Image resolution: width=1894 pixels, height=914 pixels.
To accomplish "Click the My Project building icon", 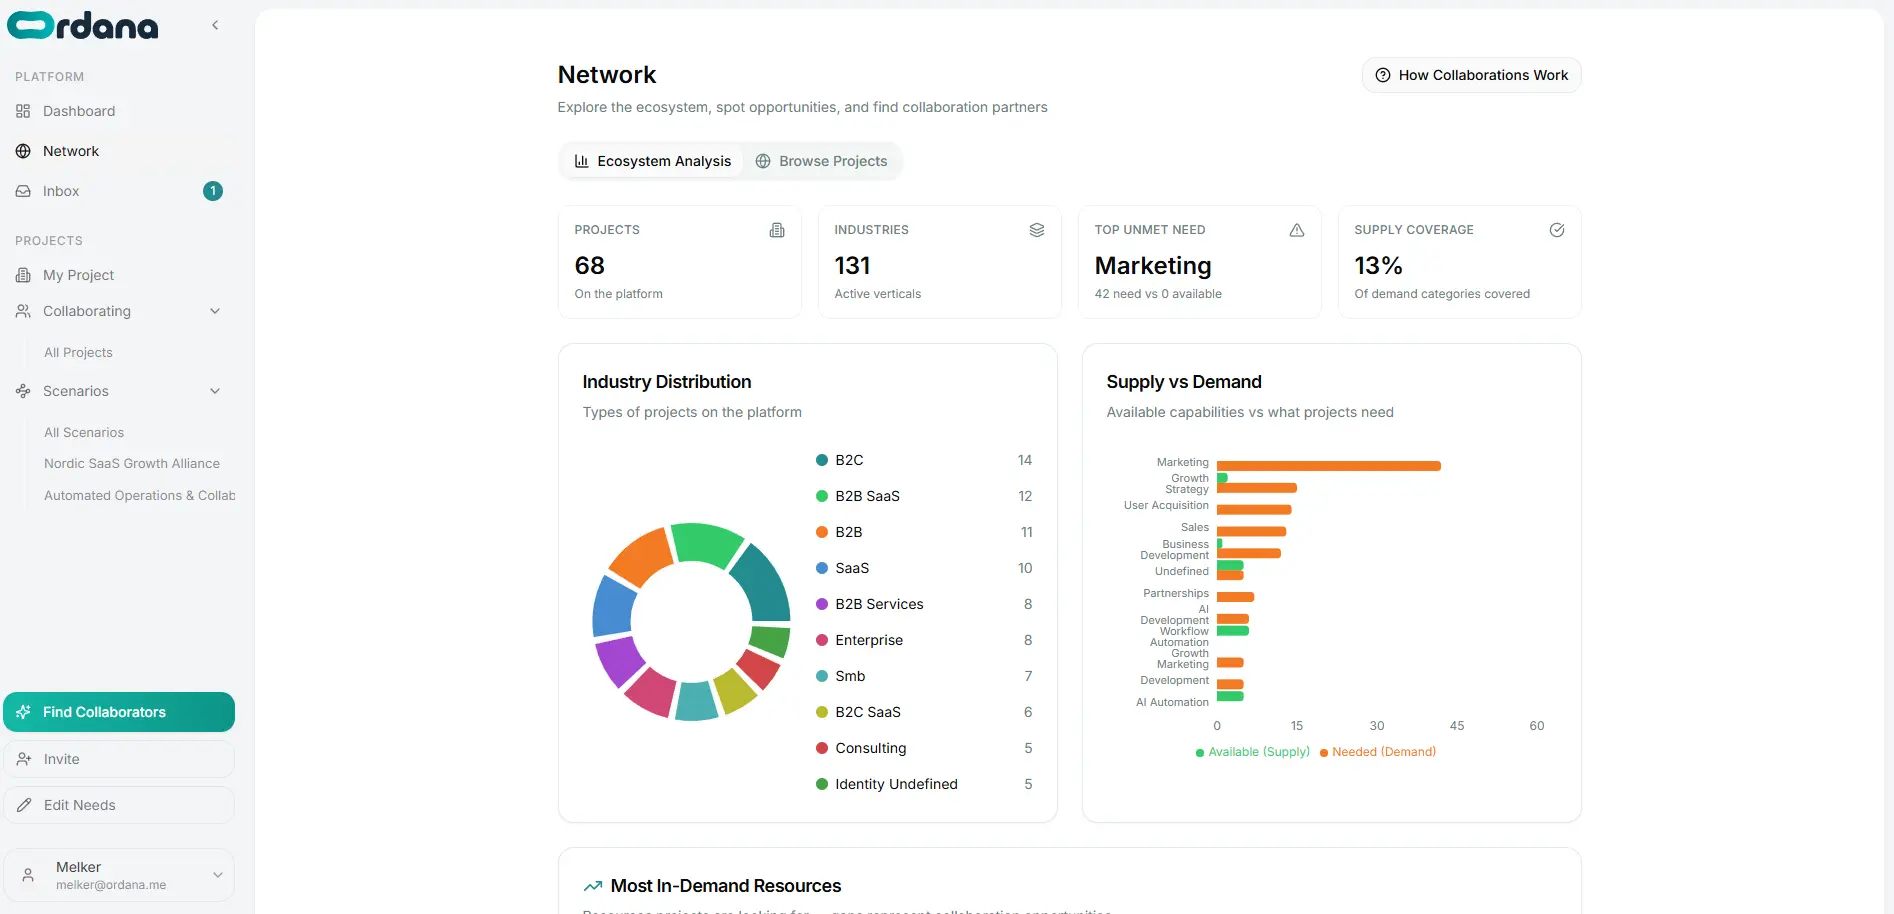I will point(23,275).
